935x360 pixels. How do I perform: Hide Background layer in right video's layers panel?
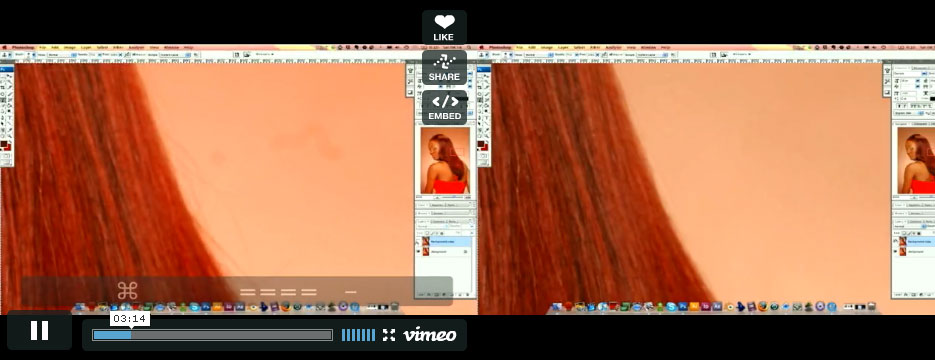pyautogui.click(x=895, y=252)
